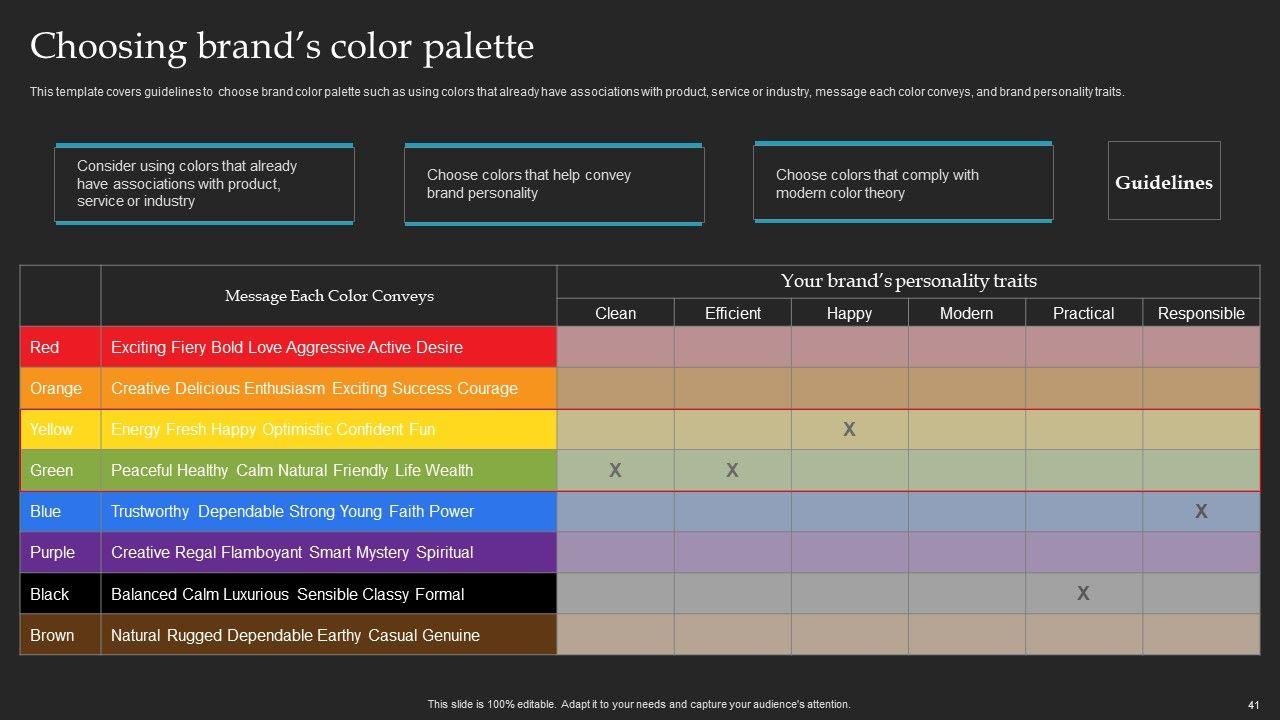
Task: Select the X in the Blue row under Responsible
Action: [x=1201, y=511]
